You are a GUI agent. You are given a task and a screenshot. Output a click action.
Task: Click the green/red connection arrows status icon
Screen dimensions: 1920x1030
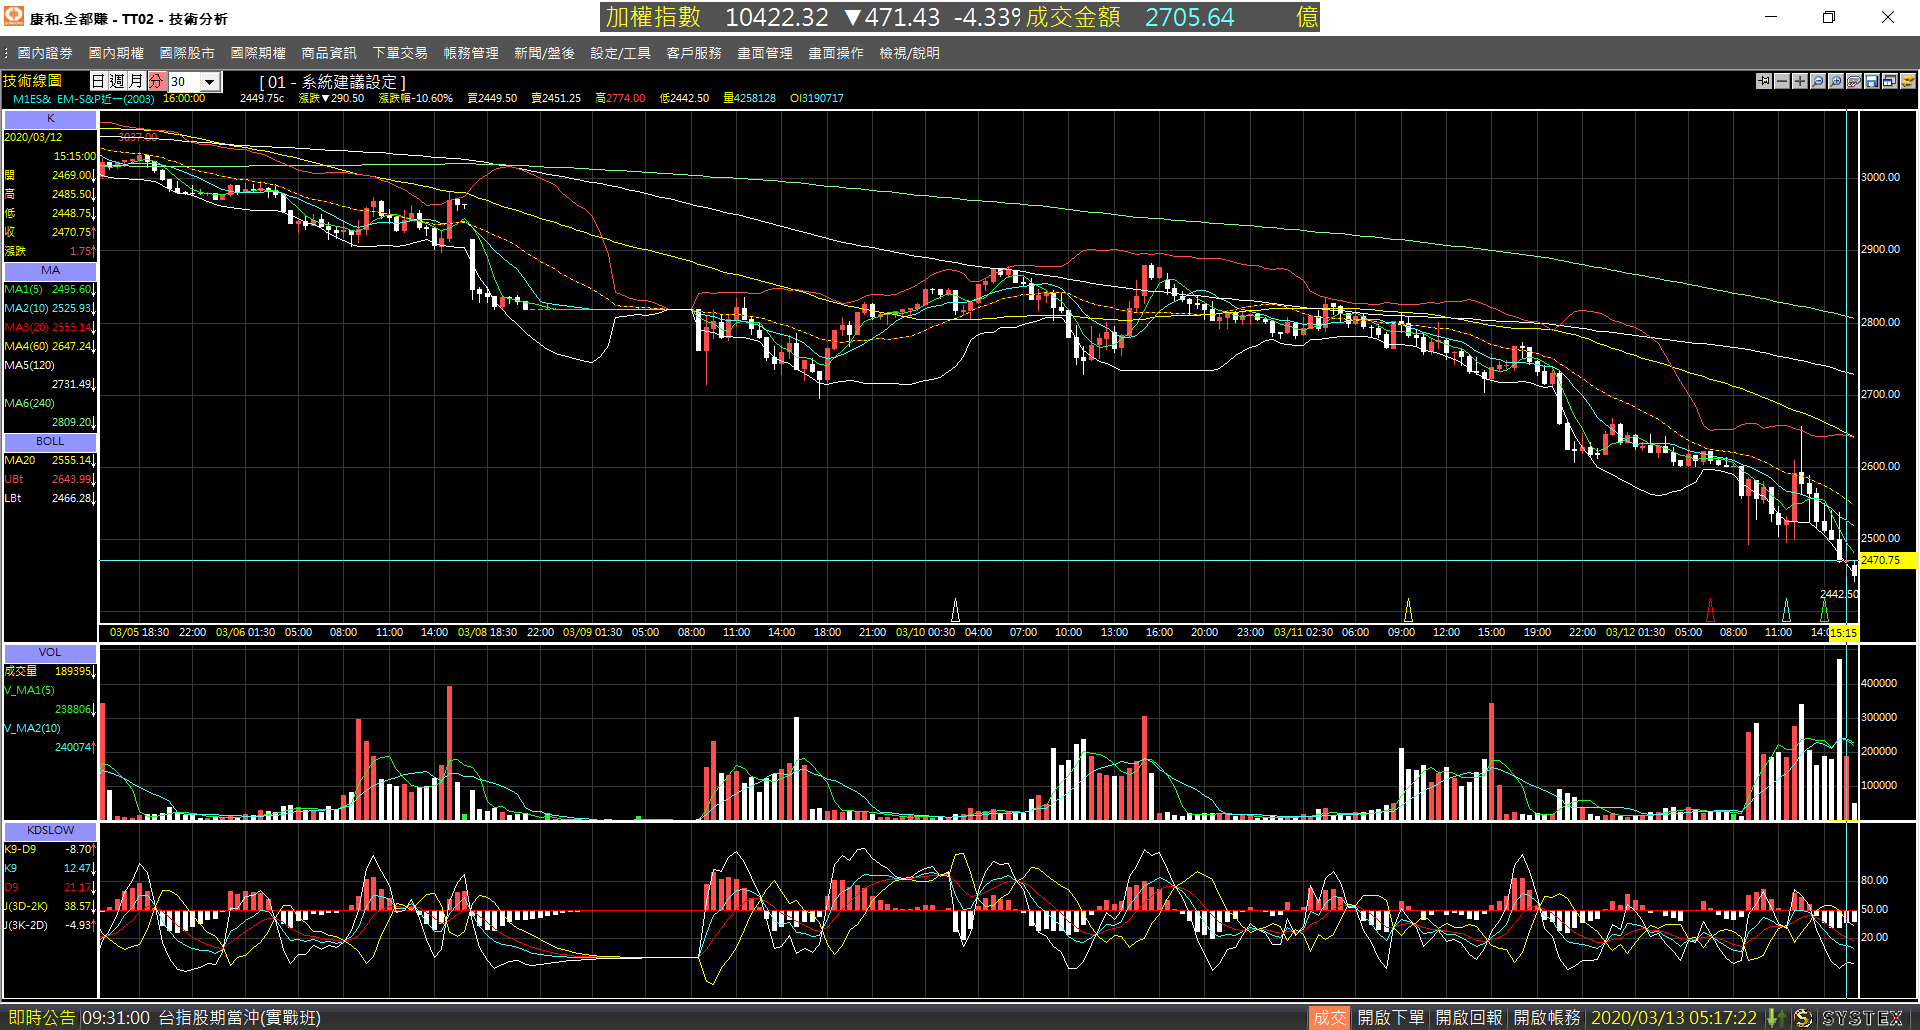(x=1776, y=1018)
